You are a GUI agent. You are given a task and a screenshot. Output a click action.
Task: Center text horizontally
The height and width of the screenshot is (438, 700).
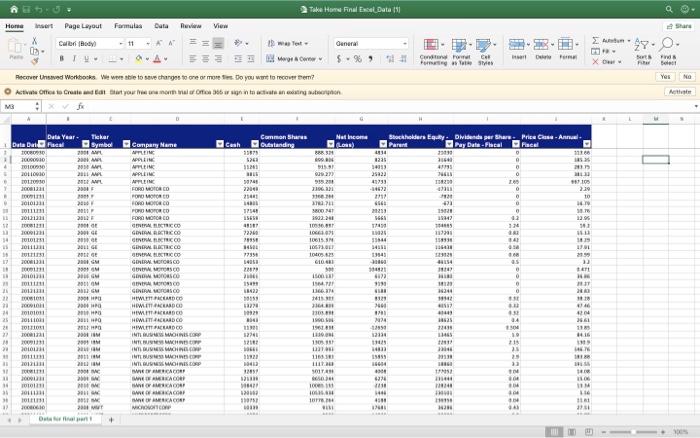(x=205, y=58)
